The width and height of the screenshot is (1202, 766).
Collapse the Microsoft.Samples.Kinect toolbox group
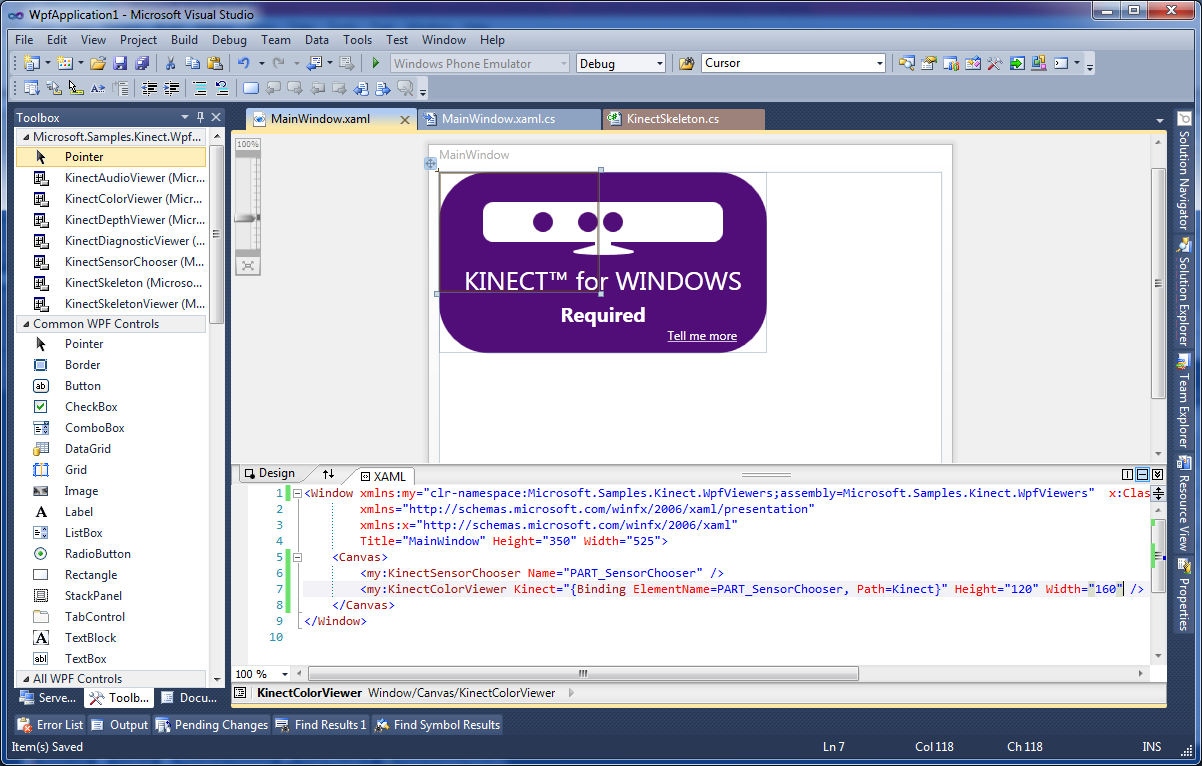point(24,137)
